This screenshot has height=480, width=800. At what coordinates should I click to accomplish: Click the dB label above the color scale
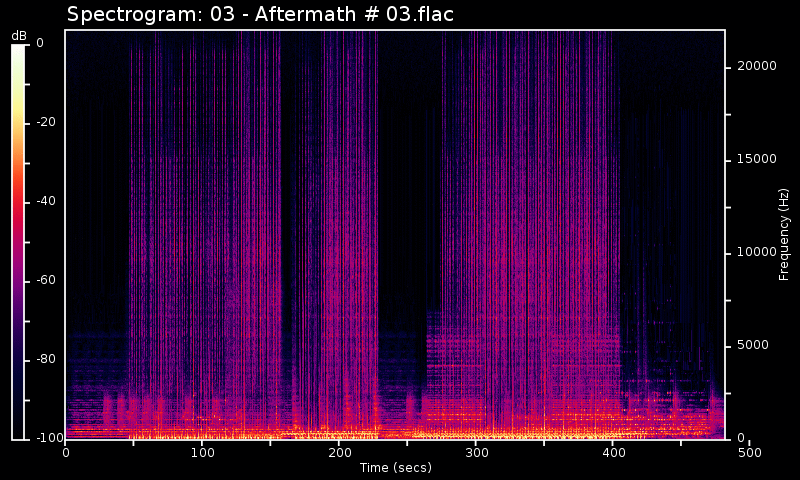click(19, 36)
